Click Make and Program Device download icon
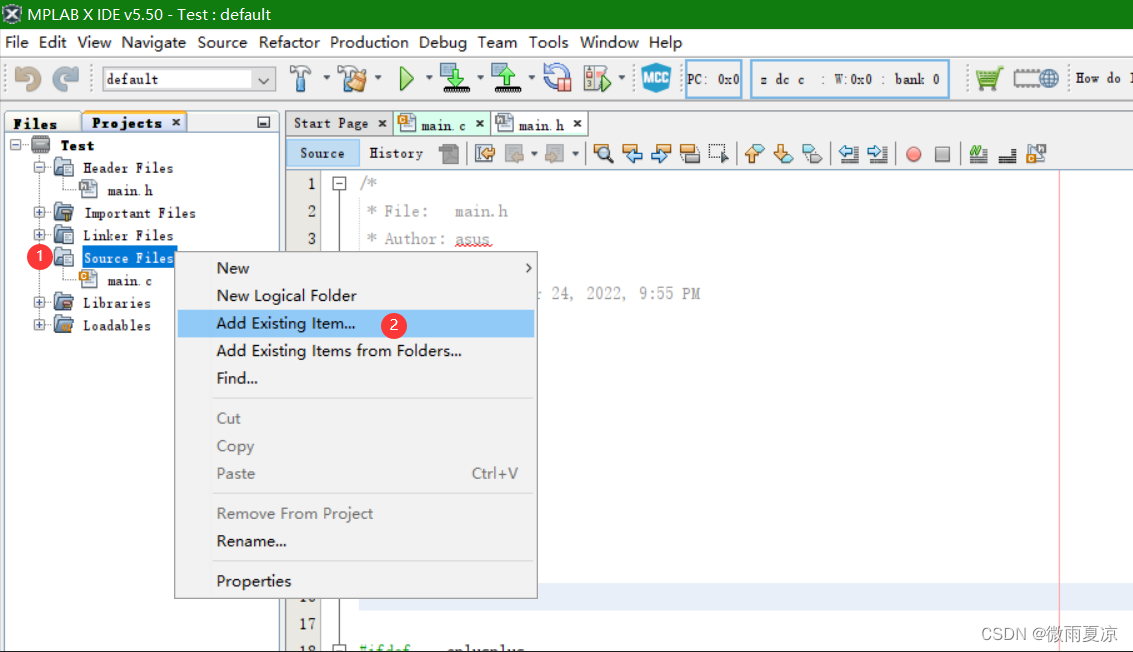This screenshot has height=652, width=1133. coord(455,78)
